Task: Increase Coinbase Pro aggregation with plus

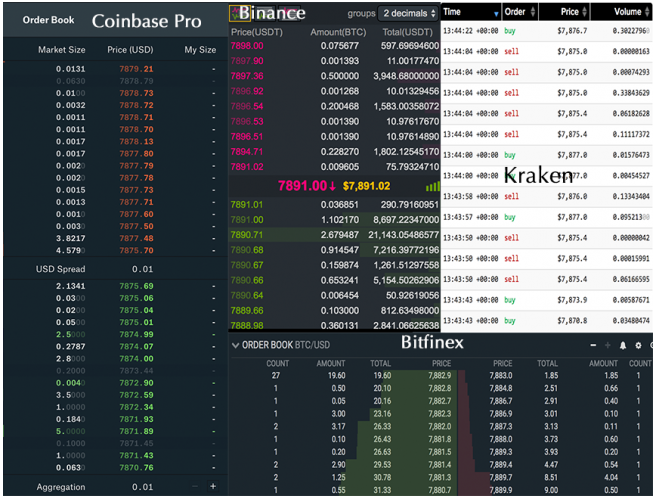Action: (213, 486)
